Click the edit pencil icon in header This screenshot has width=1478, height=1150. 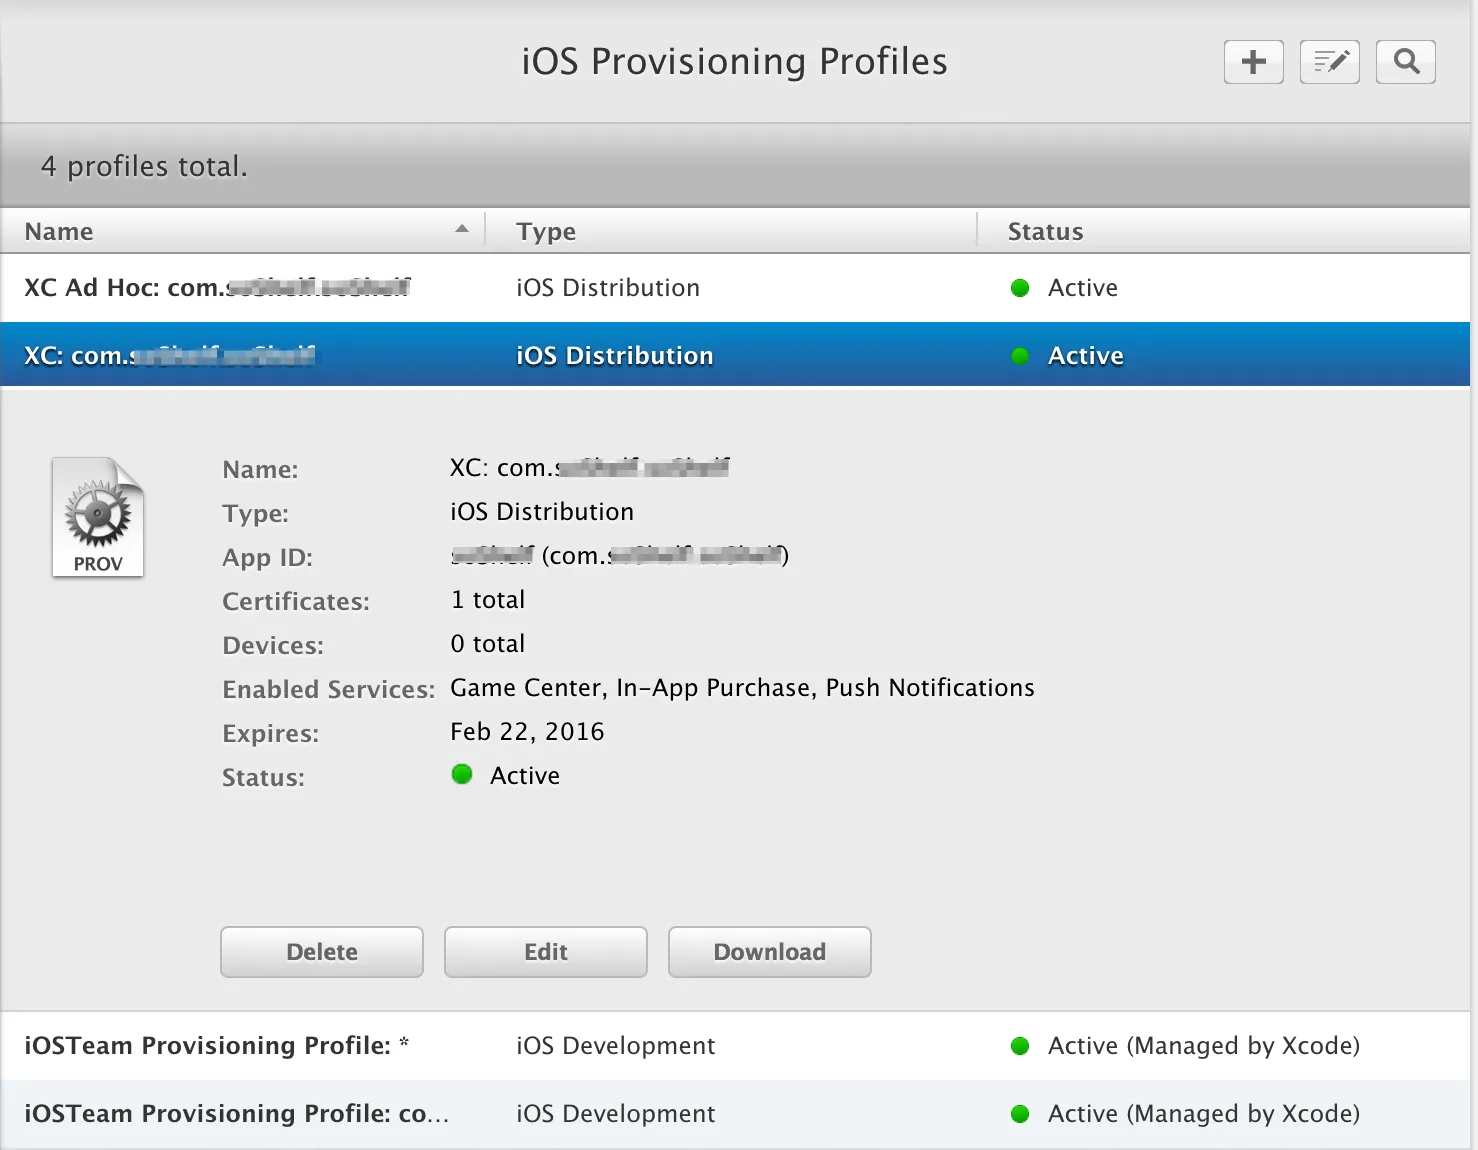[1329, 62]
